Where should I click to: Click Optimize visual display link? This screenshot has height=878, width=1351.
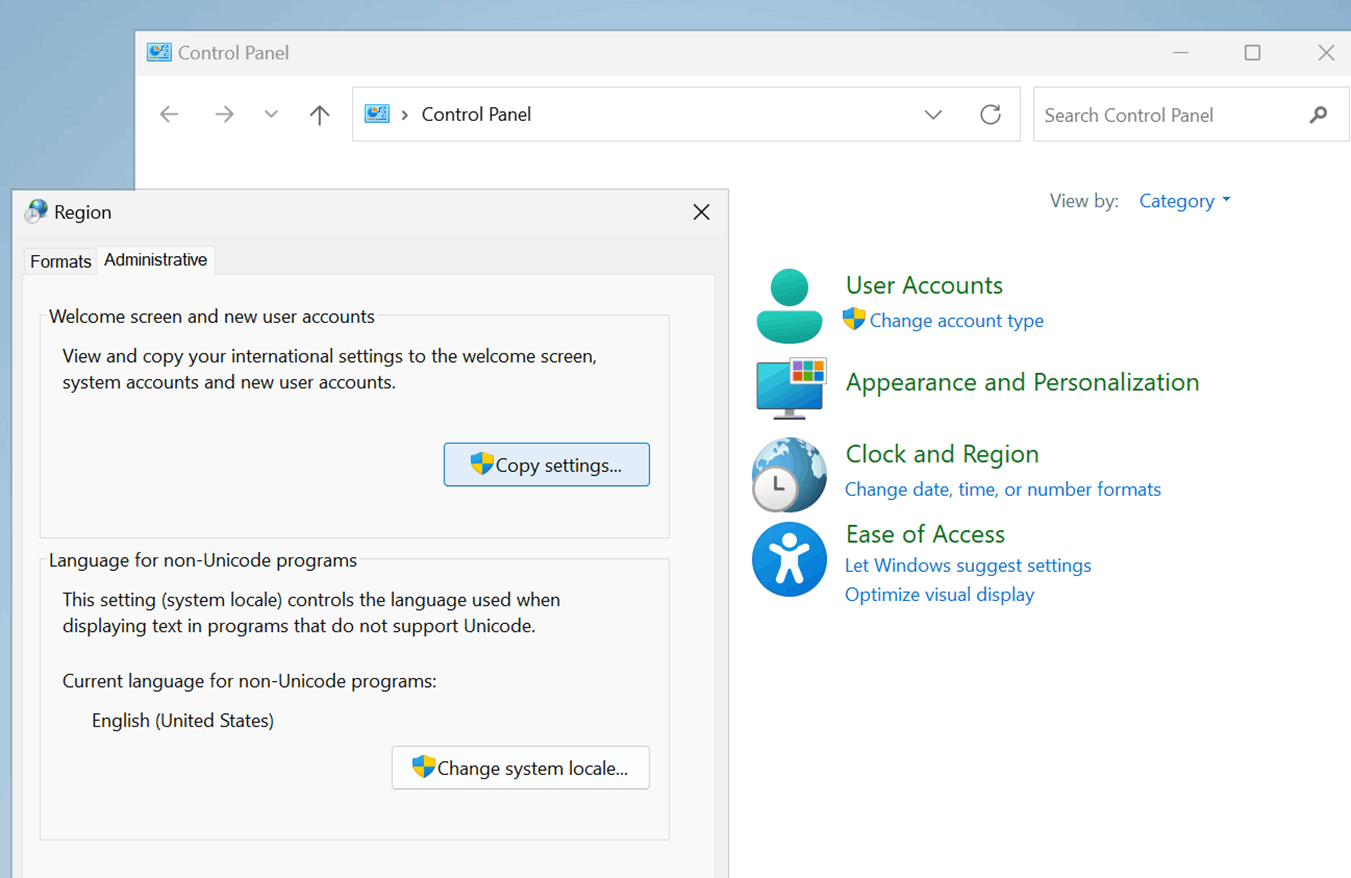coord(939,594)
